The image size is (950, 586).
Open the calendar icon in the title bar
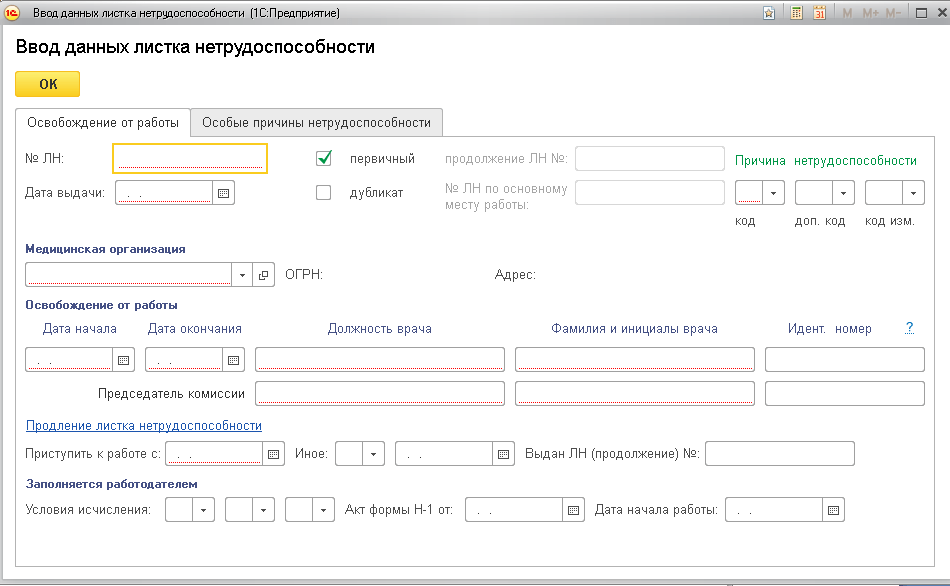820,13
